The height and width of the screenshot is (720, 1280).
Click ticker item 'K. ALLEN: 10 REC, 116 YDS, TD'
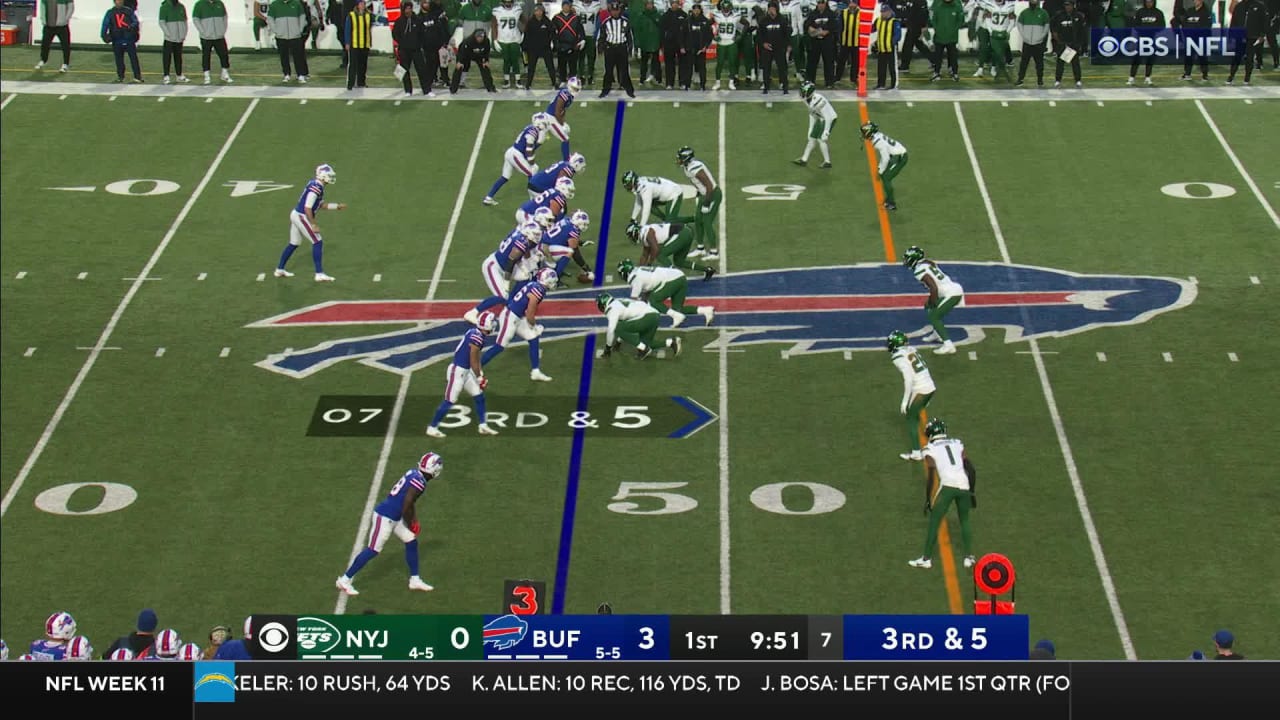pyautogui.click(x=606, y=684)
